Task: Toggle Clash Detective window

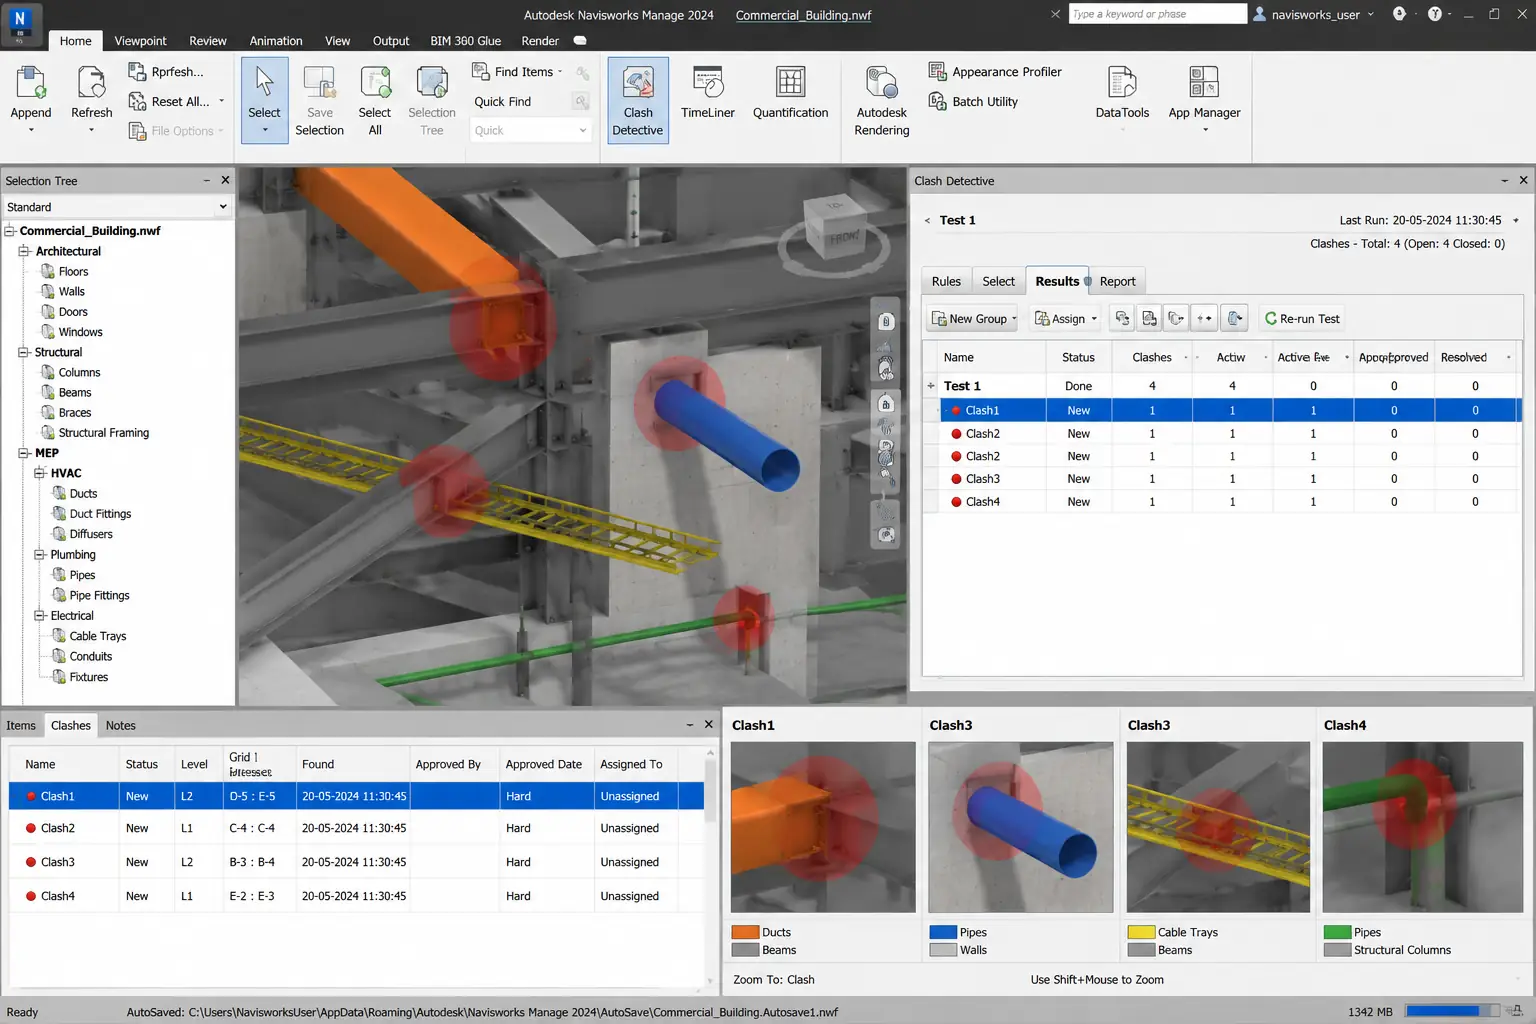Action: click(x=638, y=100)
